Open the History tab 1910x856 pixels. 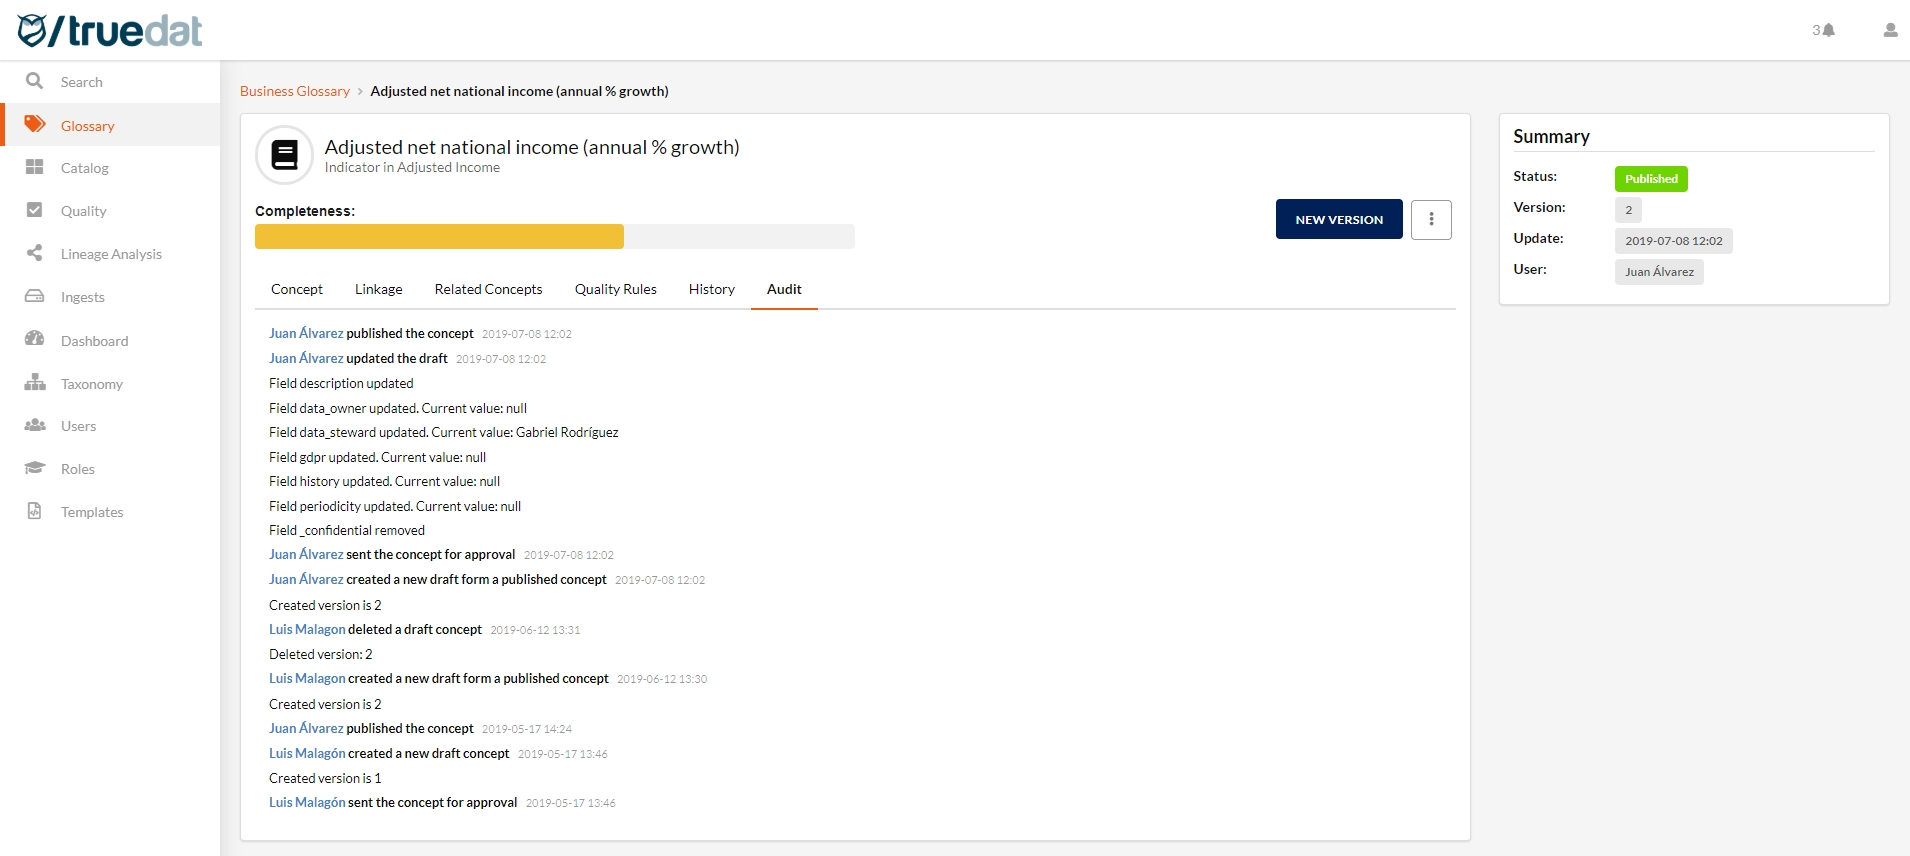pos(711,289)
